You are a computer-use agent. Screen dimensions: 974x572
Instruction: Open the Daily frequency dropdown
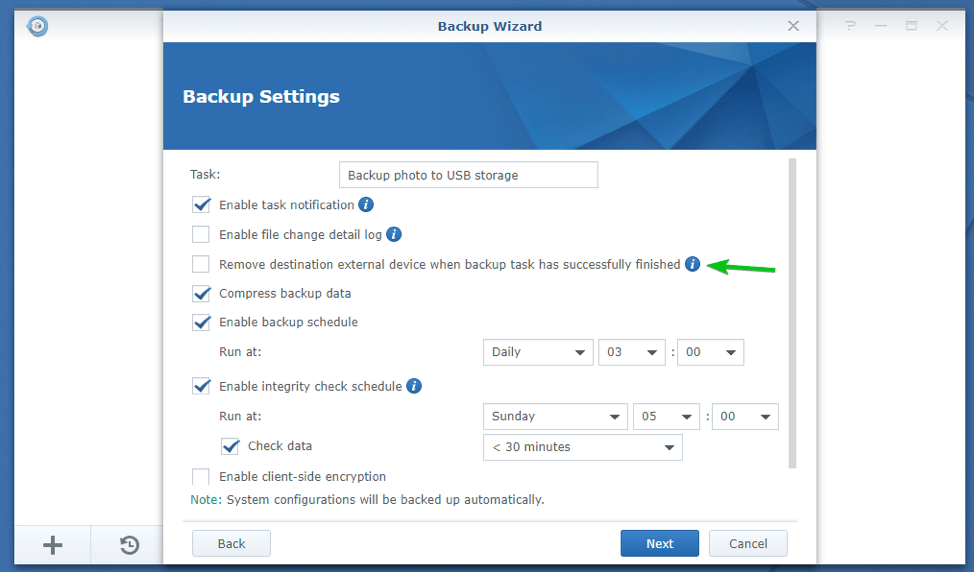tap(538, 352)
